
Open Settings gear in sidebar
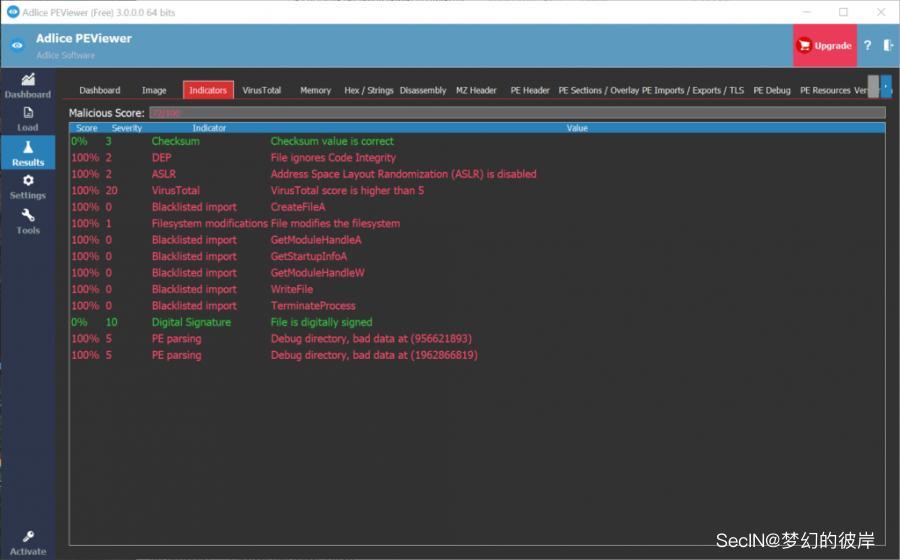[x=28, y=187]
